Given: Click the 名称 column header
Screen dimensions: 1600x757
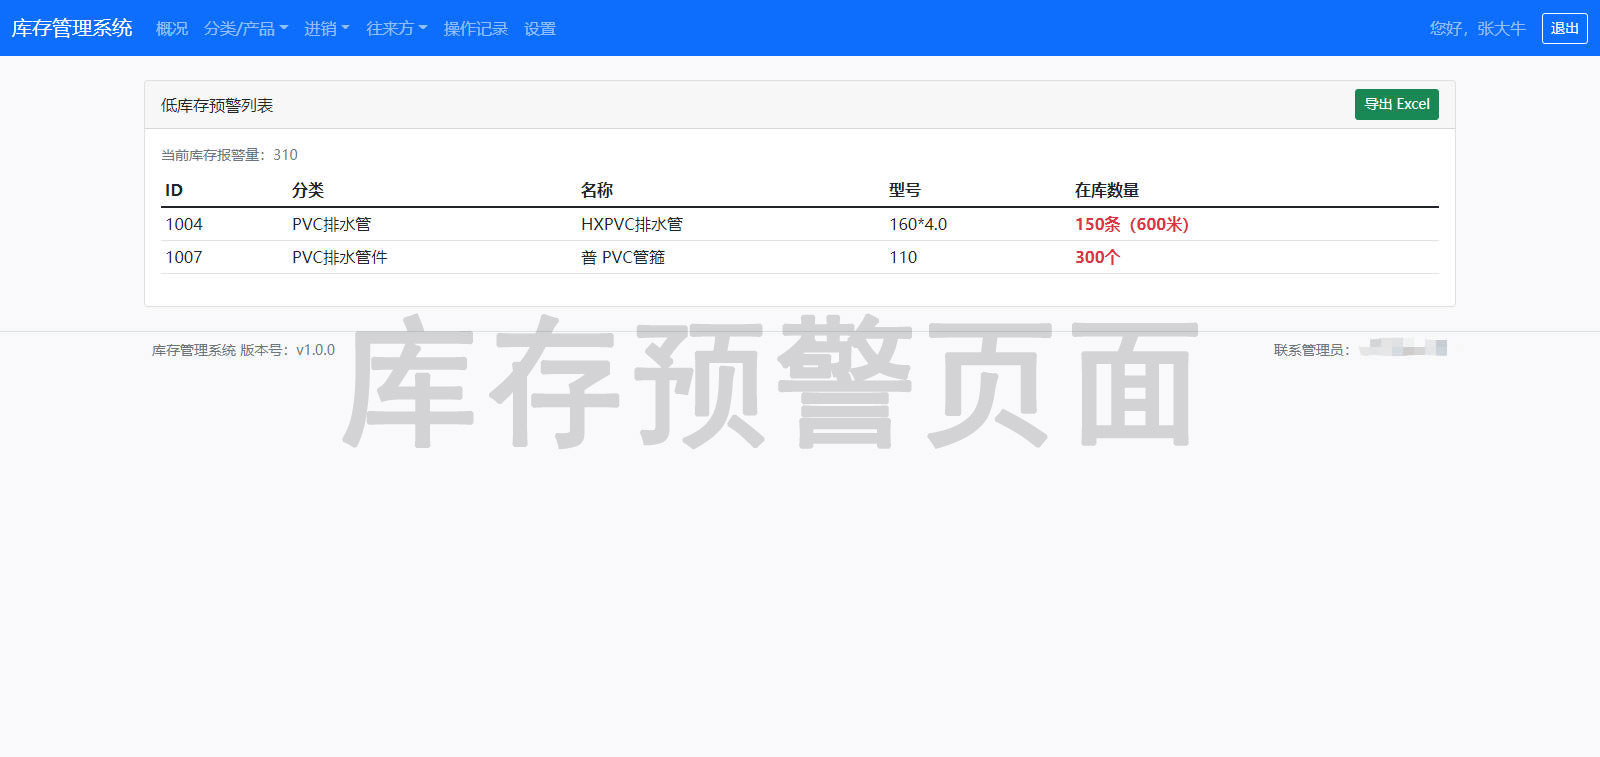Looking at the screenshot, I should (x=597, y=190).
